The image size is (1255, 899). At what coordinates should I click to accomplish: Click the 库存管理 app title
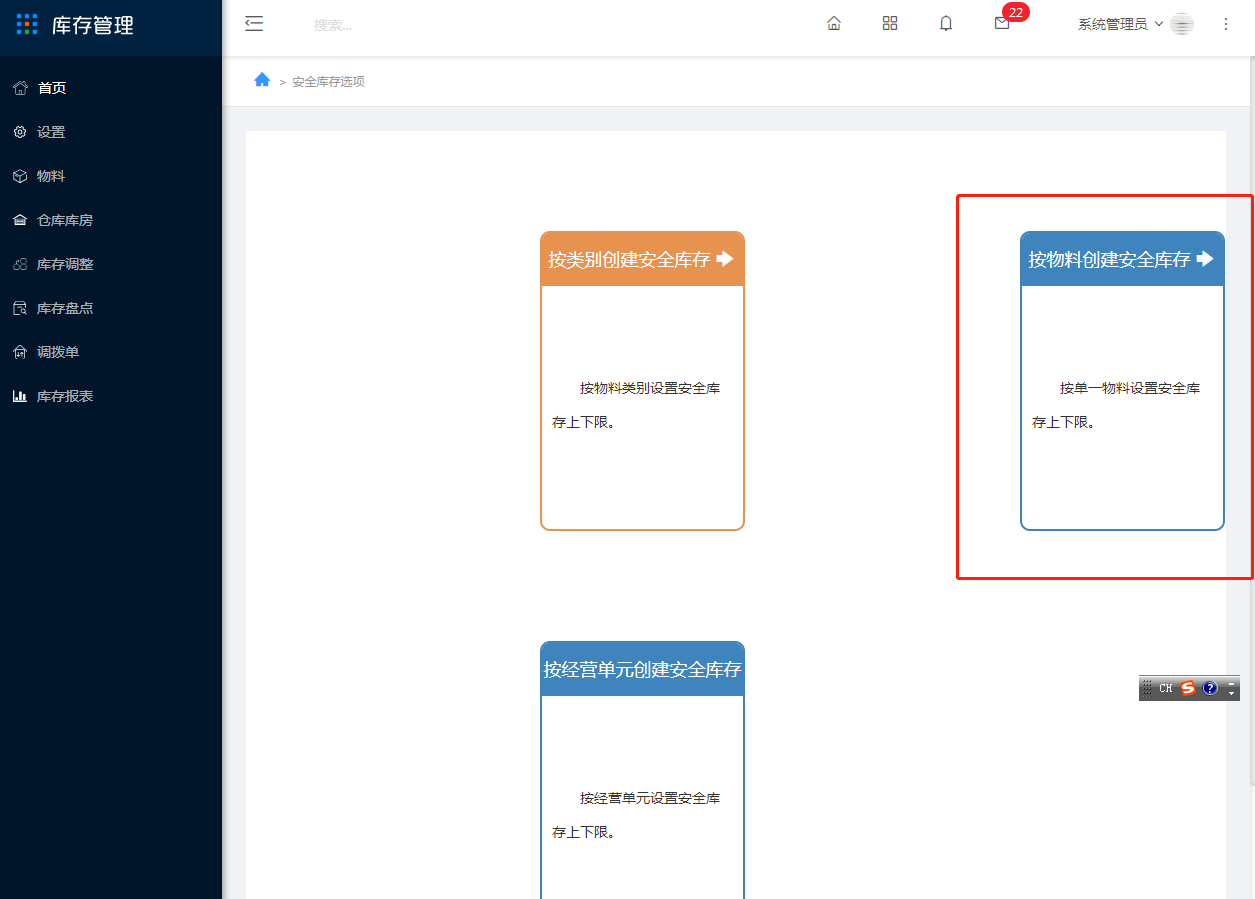point(93,25)
